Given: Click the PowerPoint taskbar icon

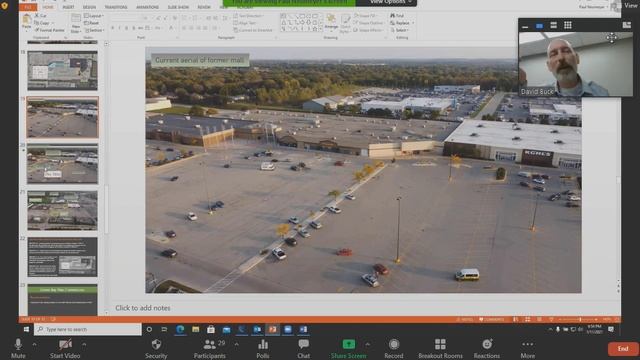Looking at the screenshot, I should 273,329.
